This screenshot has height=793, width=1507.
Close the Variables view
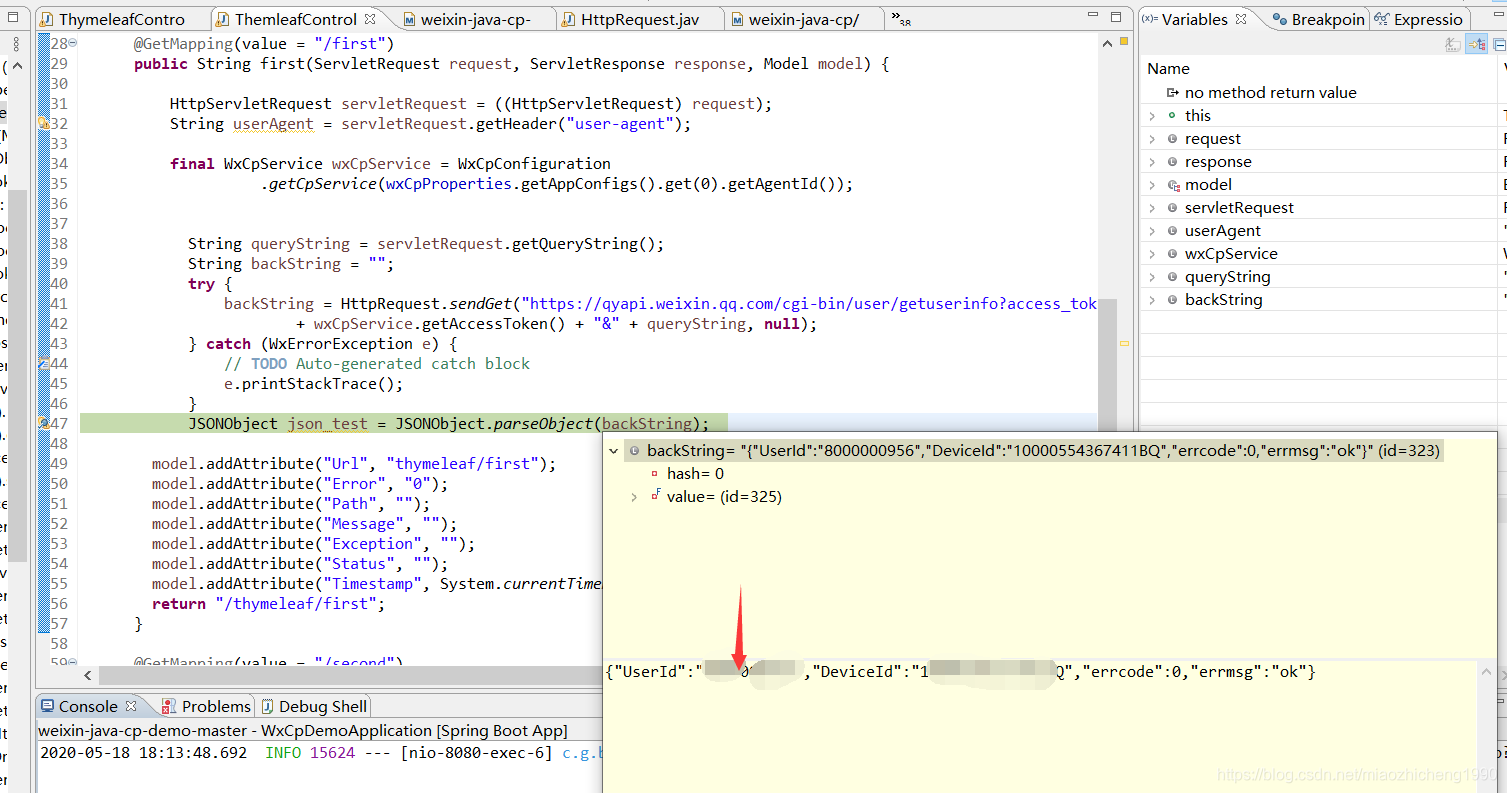[1241, 19]
